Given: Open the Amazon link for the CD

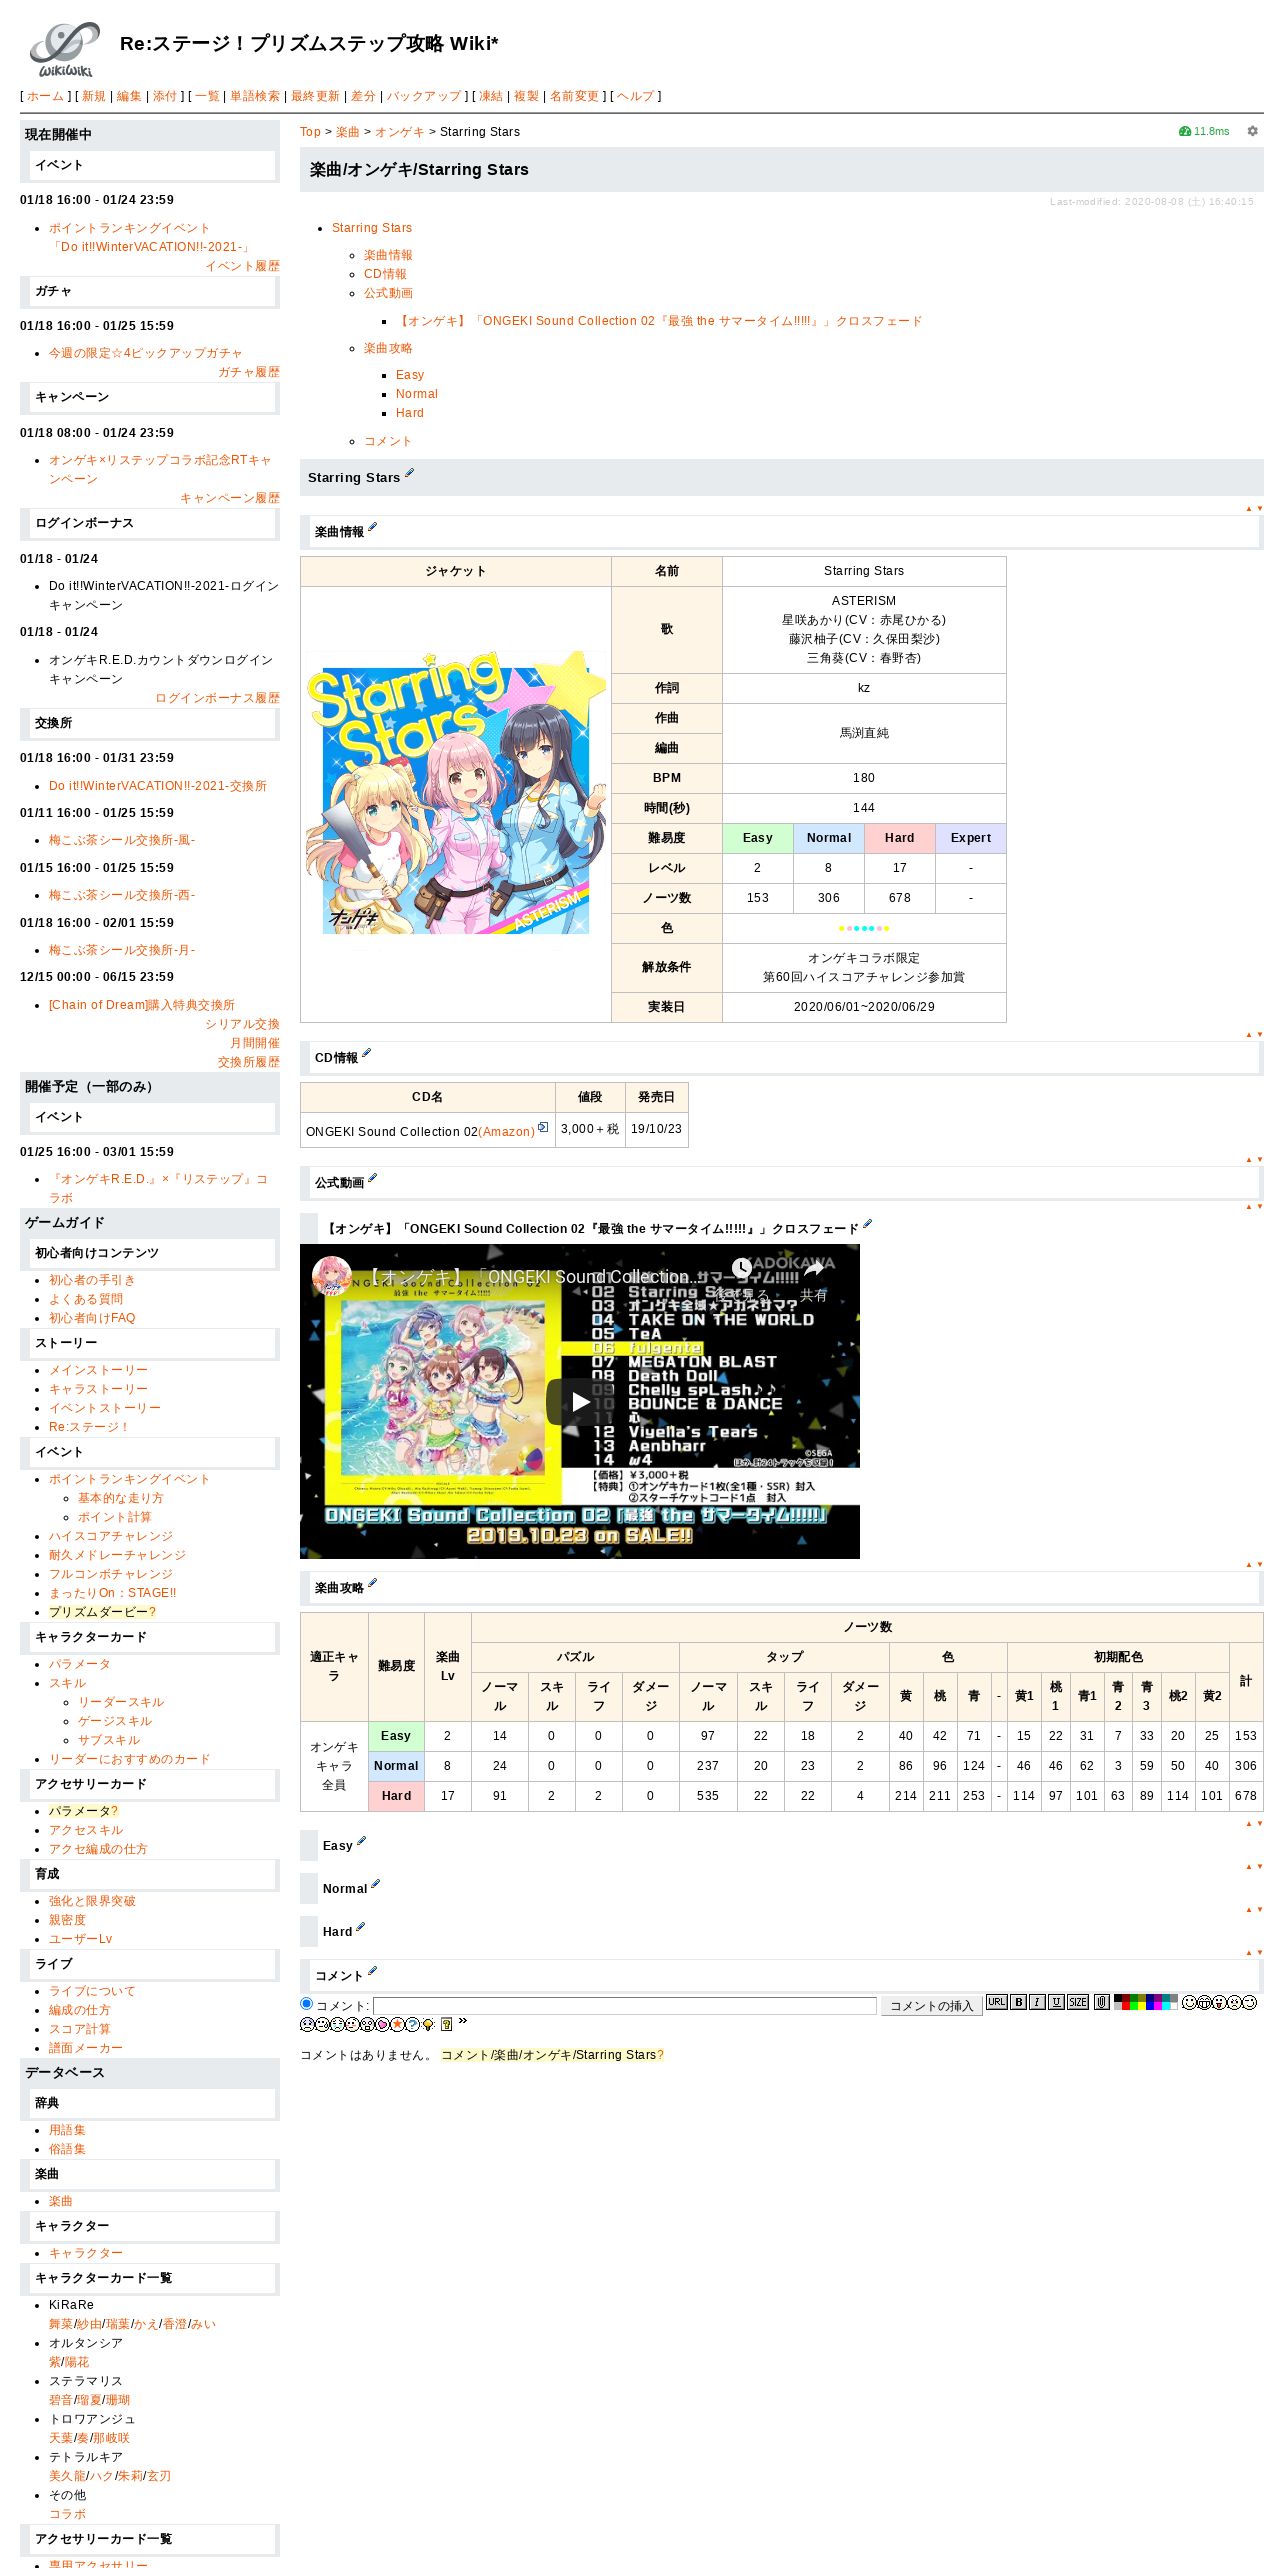Looking at the screenshot, I should pyautogui.click(x=506, y=1131).
